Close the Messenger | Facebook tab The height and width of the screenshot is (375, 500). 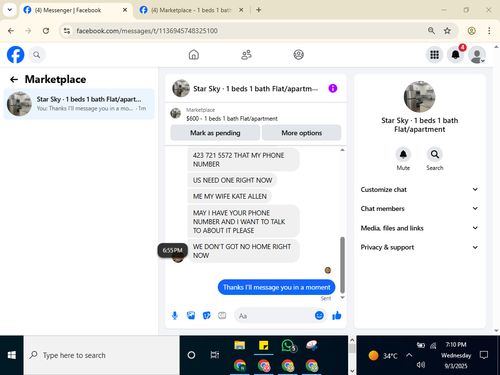pos(125,10)
